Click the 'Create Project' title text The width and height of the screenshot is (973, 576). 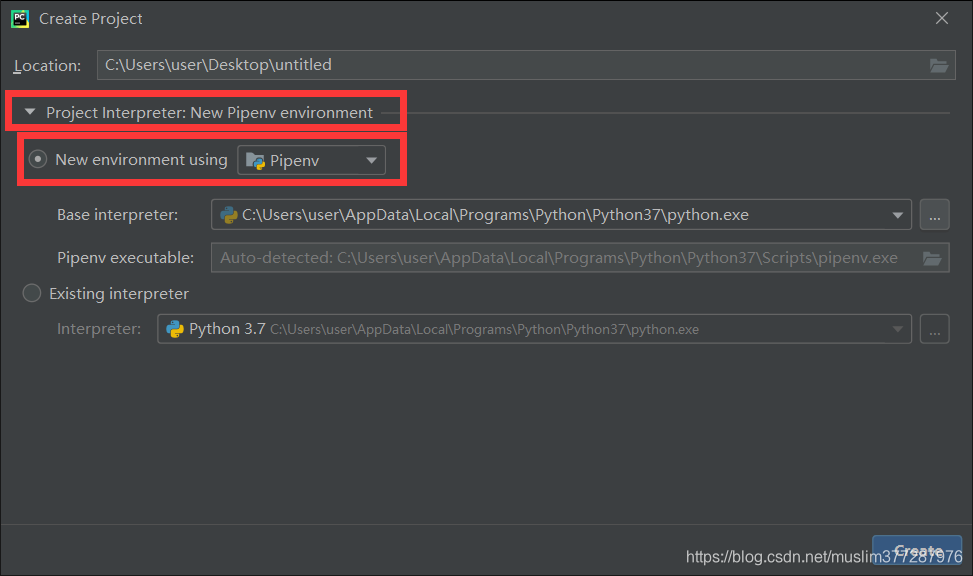click(x=91, y=19)
